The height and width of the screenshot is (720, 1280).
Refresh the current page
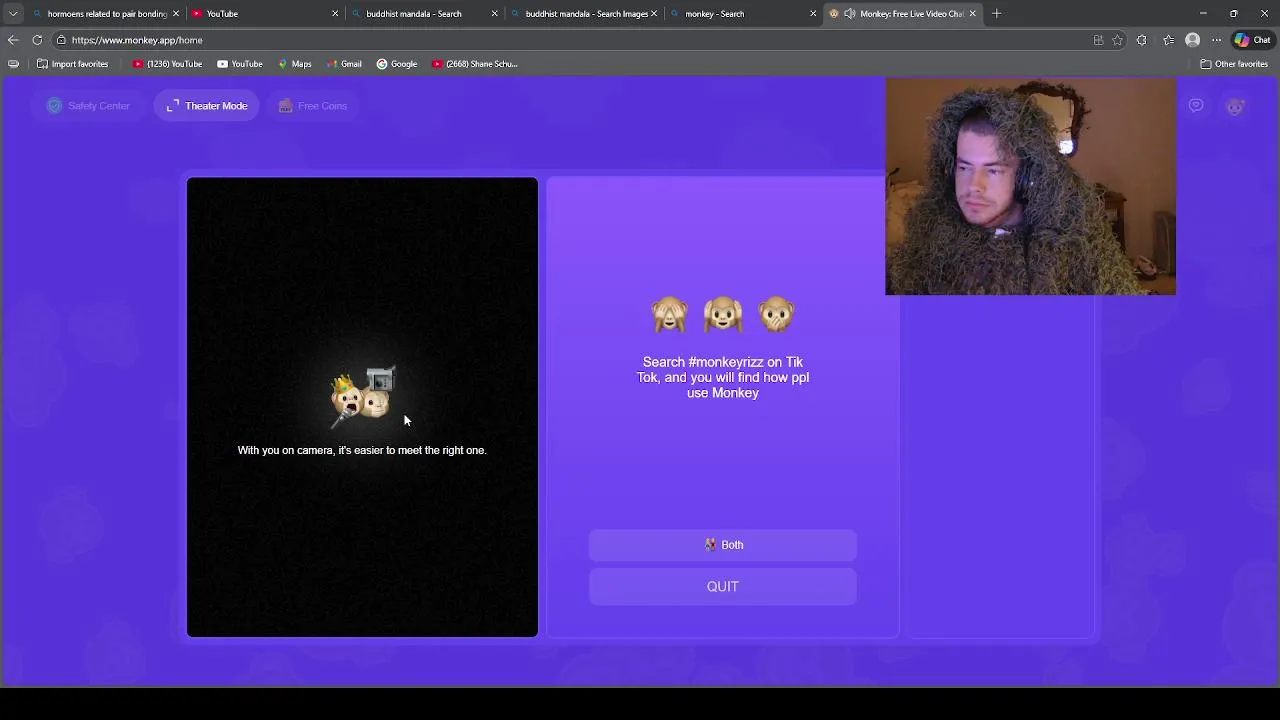pyautogui.click(x=37, y=40)
